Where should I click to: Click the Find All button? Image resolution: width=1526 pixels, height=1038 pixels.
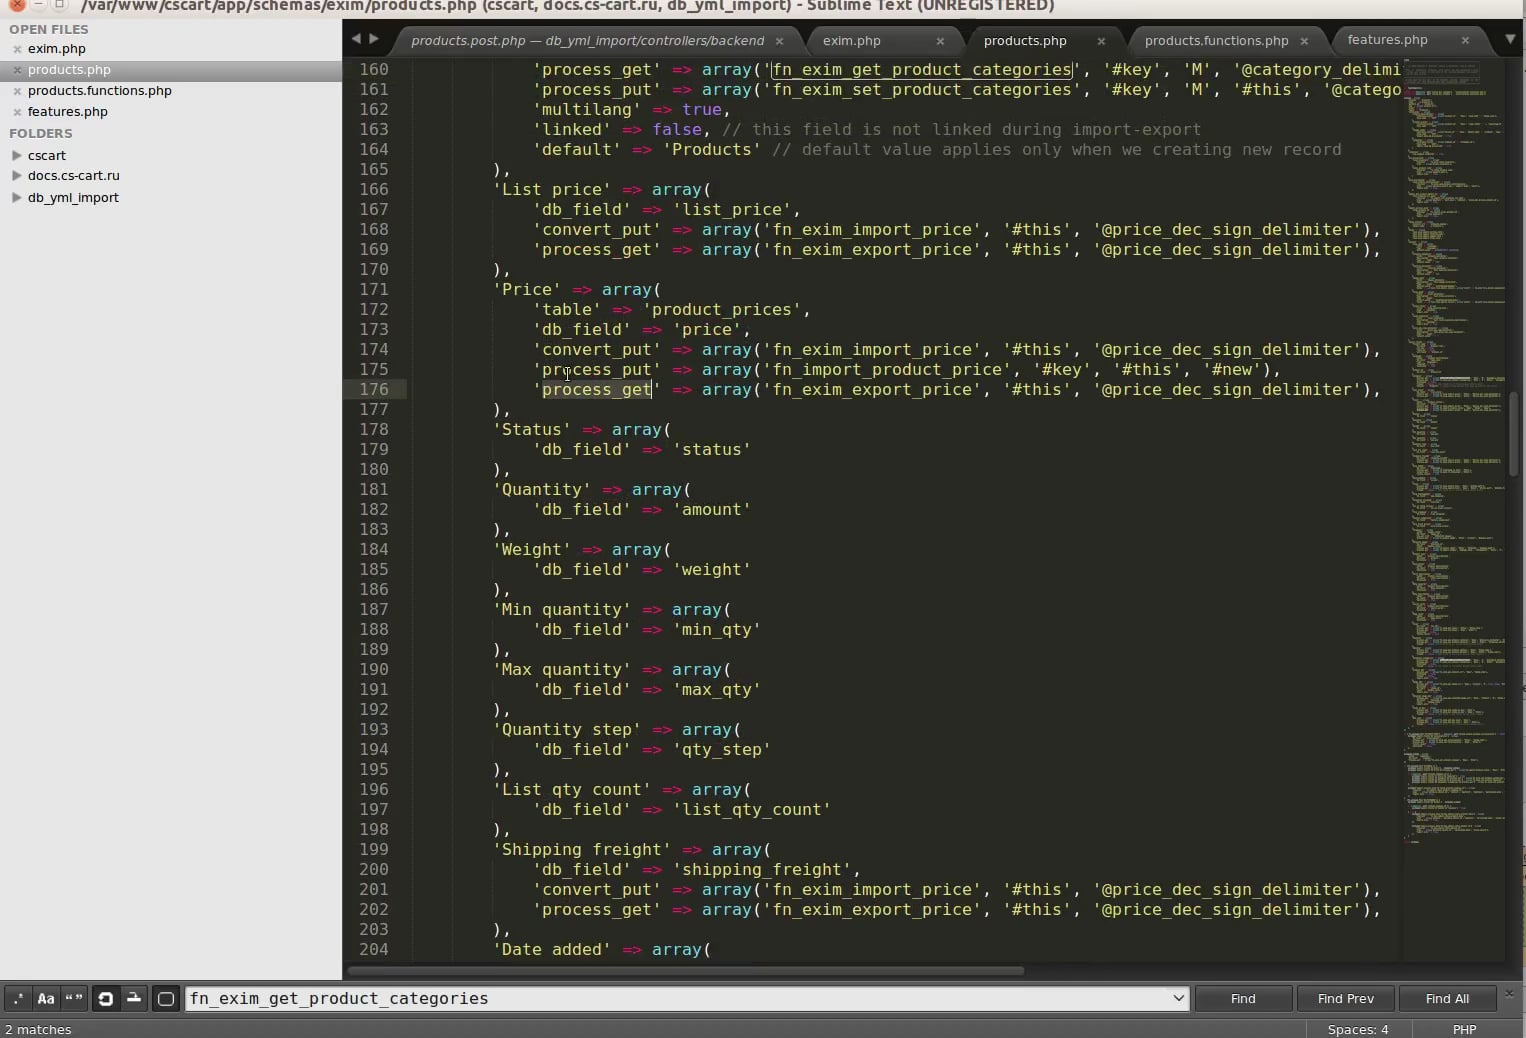click(1447, 998)
